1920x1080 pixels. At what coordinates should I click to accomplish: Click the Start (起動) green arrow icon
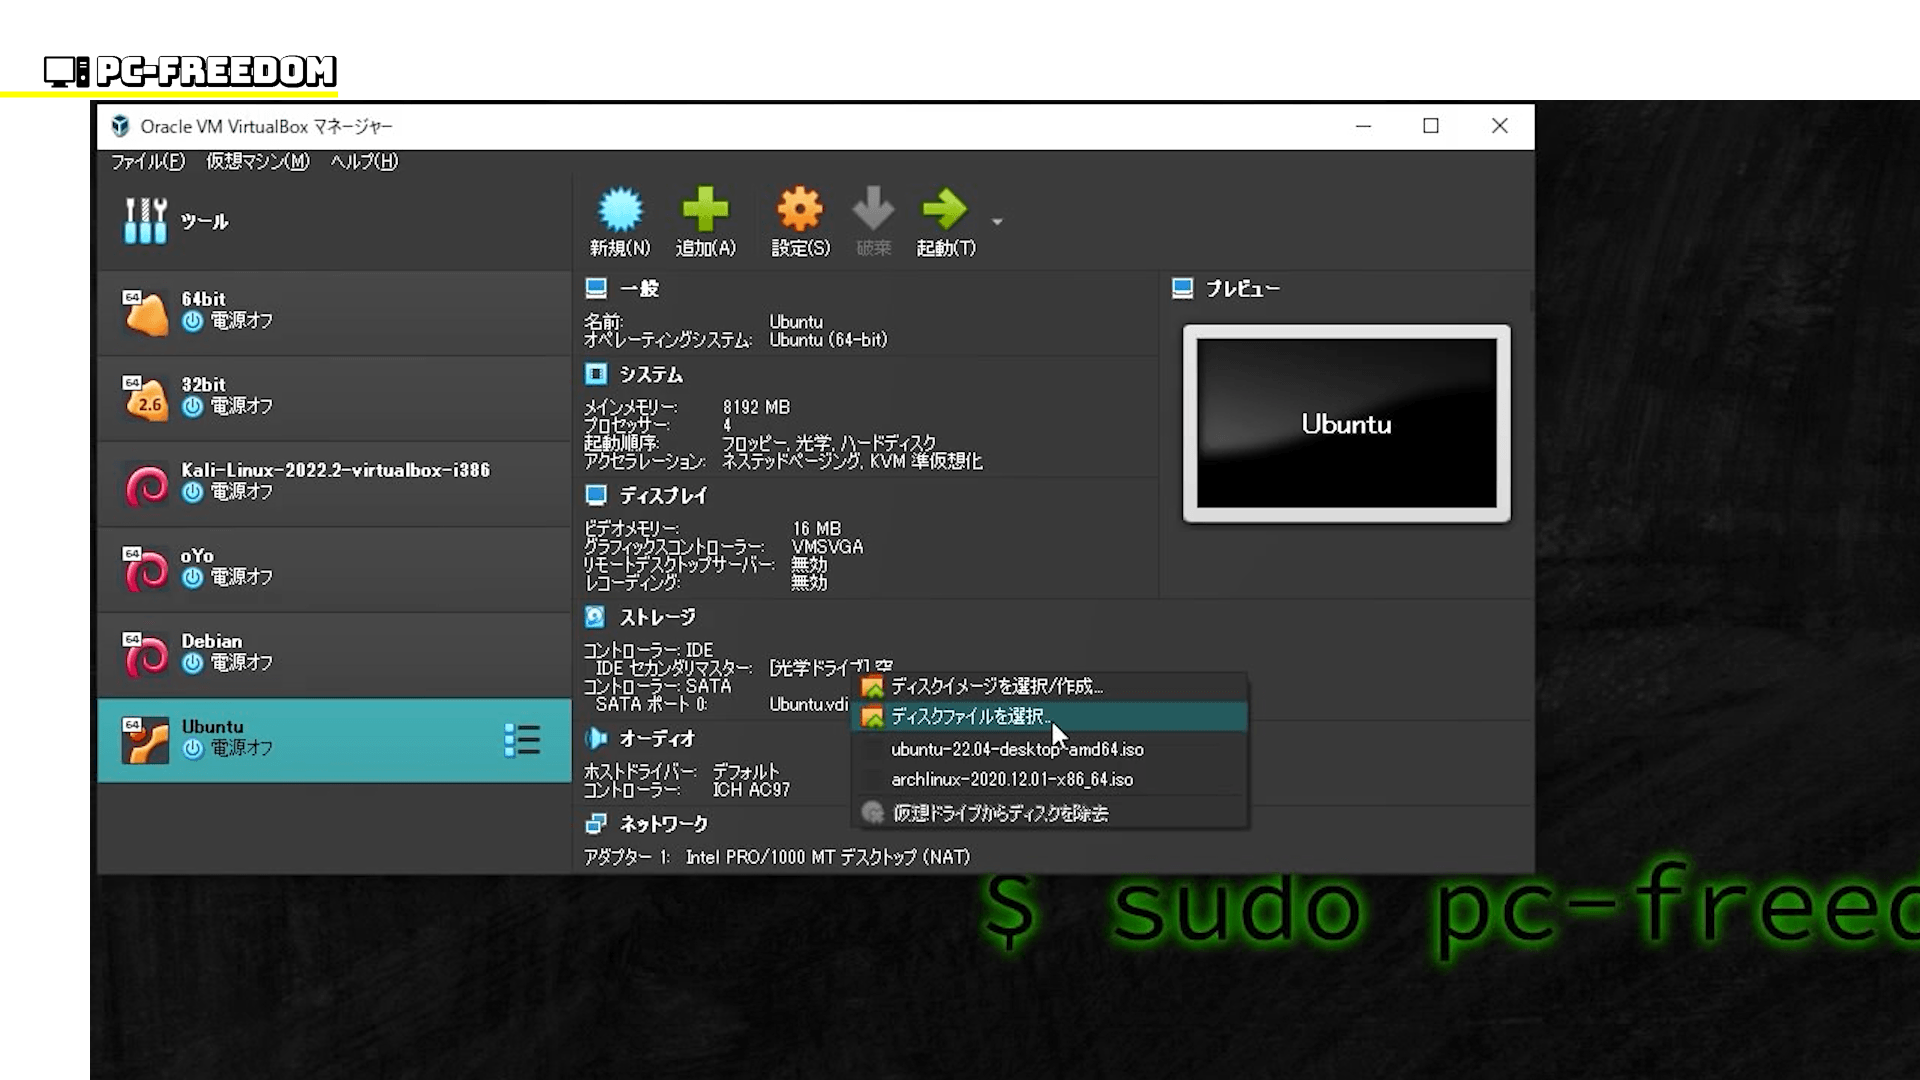click(x=944, y=211)
